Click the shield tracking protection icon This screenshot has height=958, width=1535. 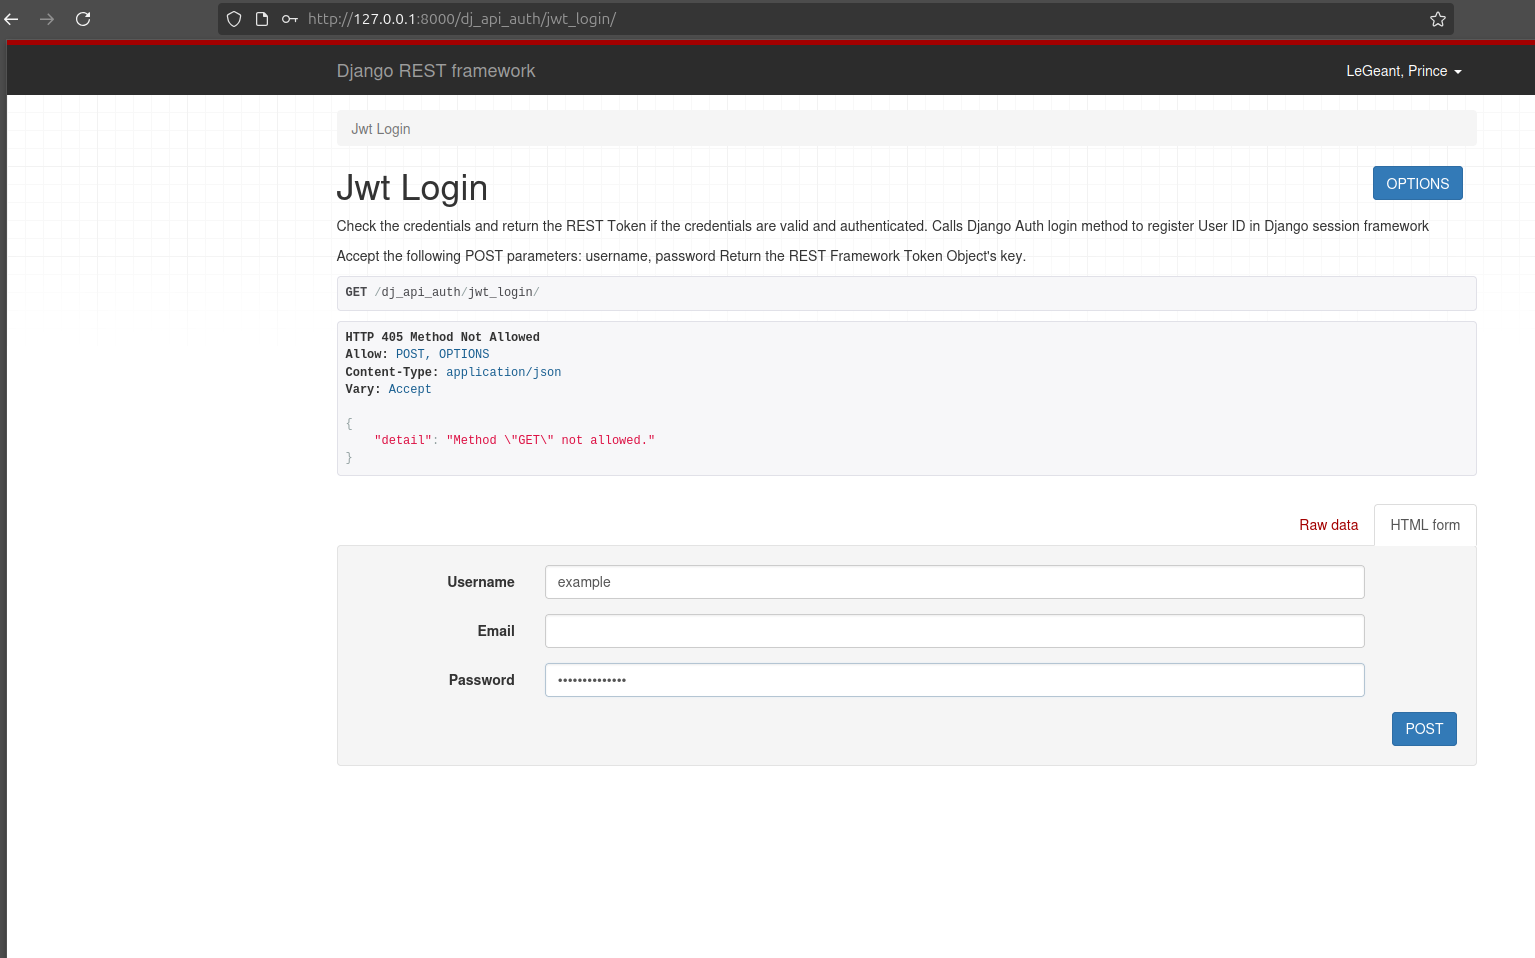[x=233, y=18]
